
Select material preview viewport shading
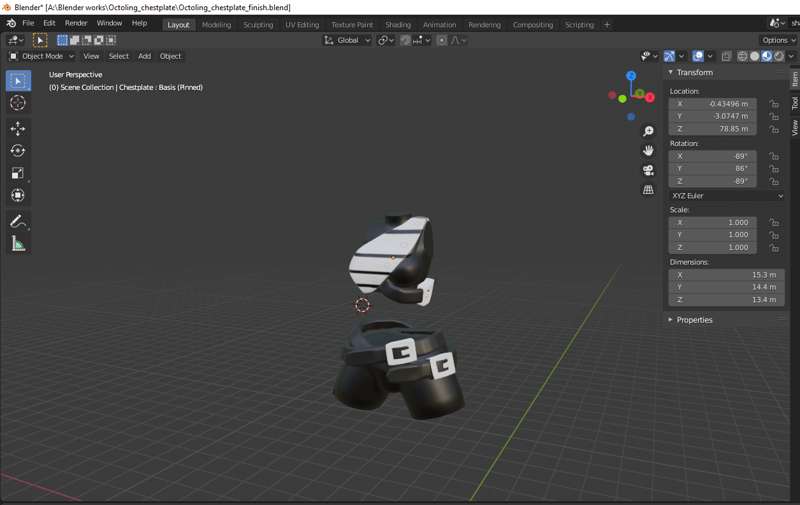tap(766, 56)
